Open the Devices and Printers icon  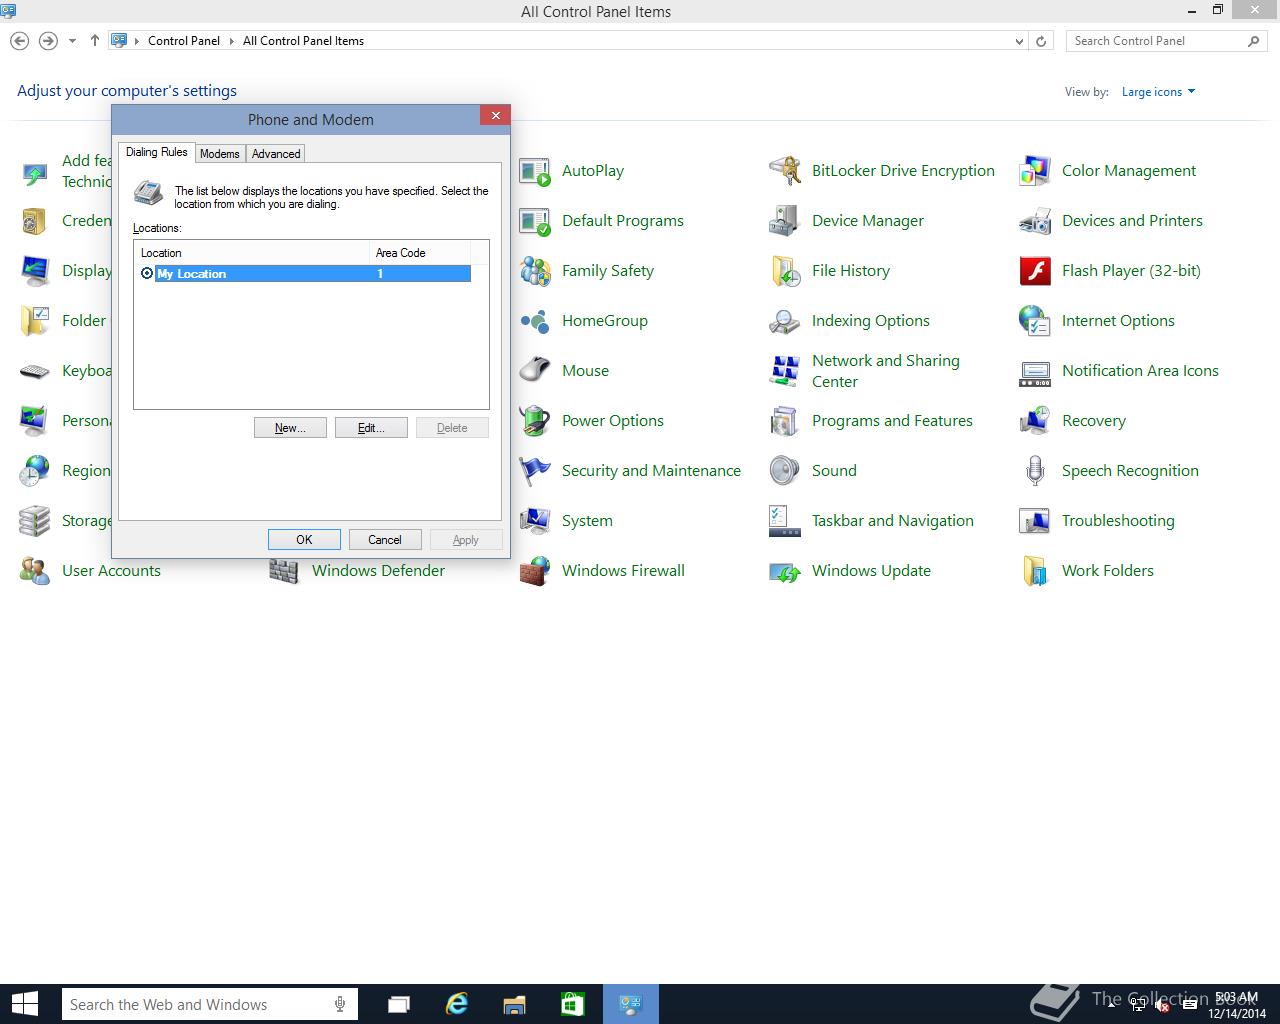(1035, 222)
